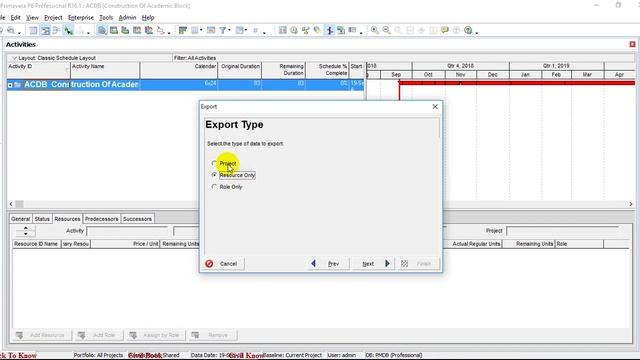Click the Project input field in details pane

(563, 231)
